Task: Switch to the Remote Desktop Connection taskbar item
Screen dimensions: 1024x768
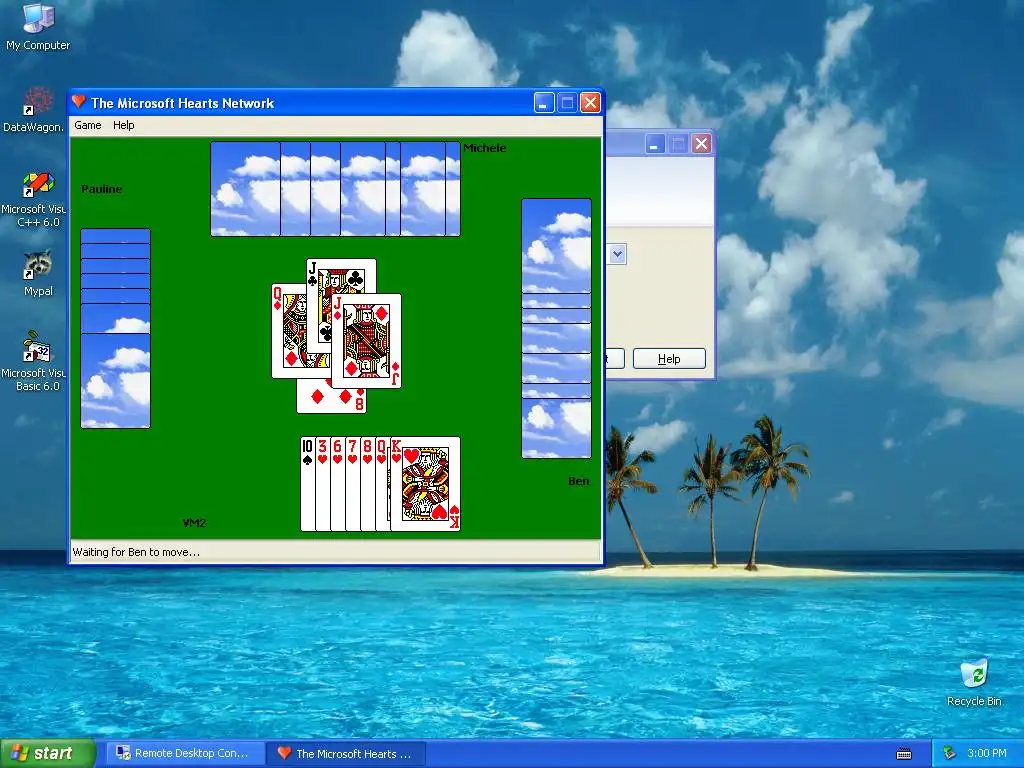Action: pyautogui.click(x=186, y=753)
